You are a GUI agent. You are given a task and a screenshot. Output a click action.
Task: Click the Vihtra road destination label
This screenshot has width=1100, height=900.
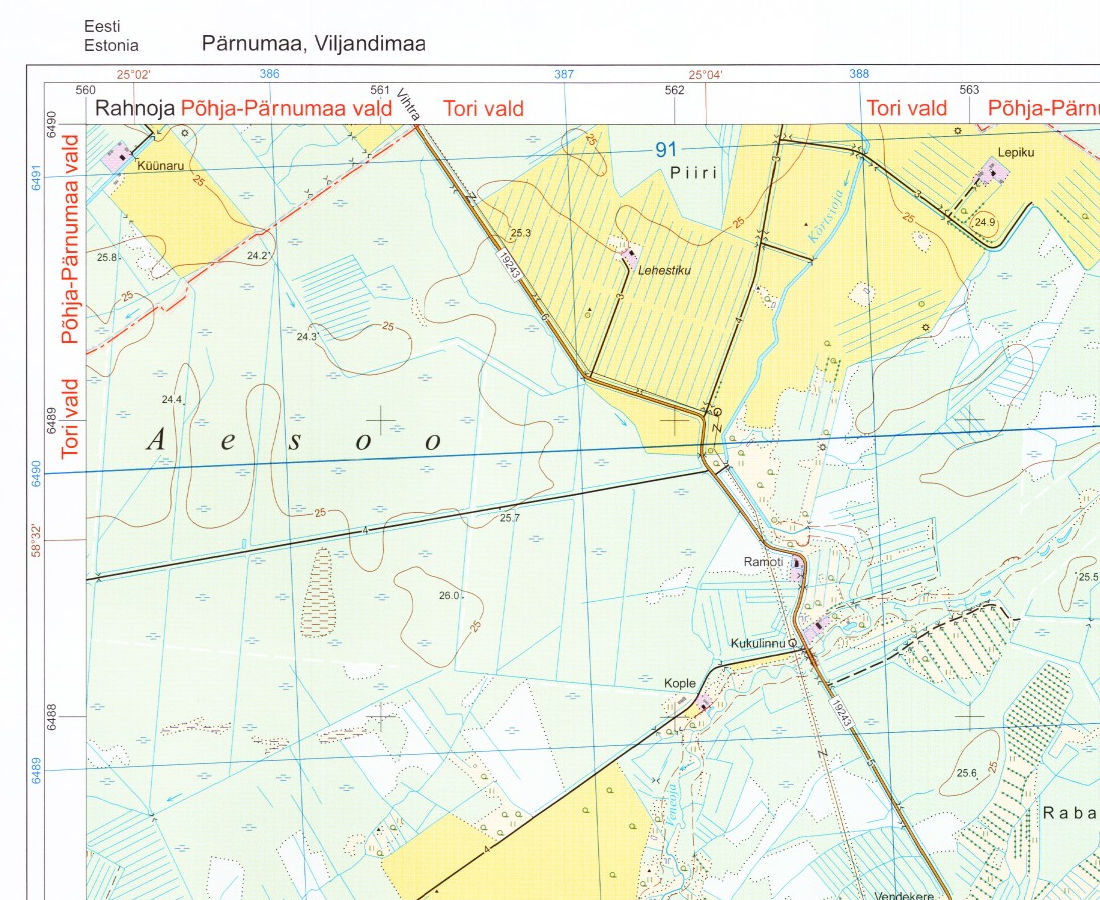[408, 105]
